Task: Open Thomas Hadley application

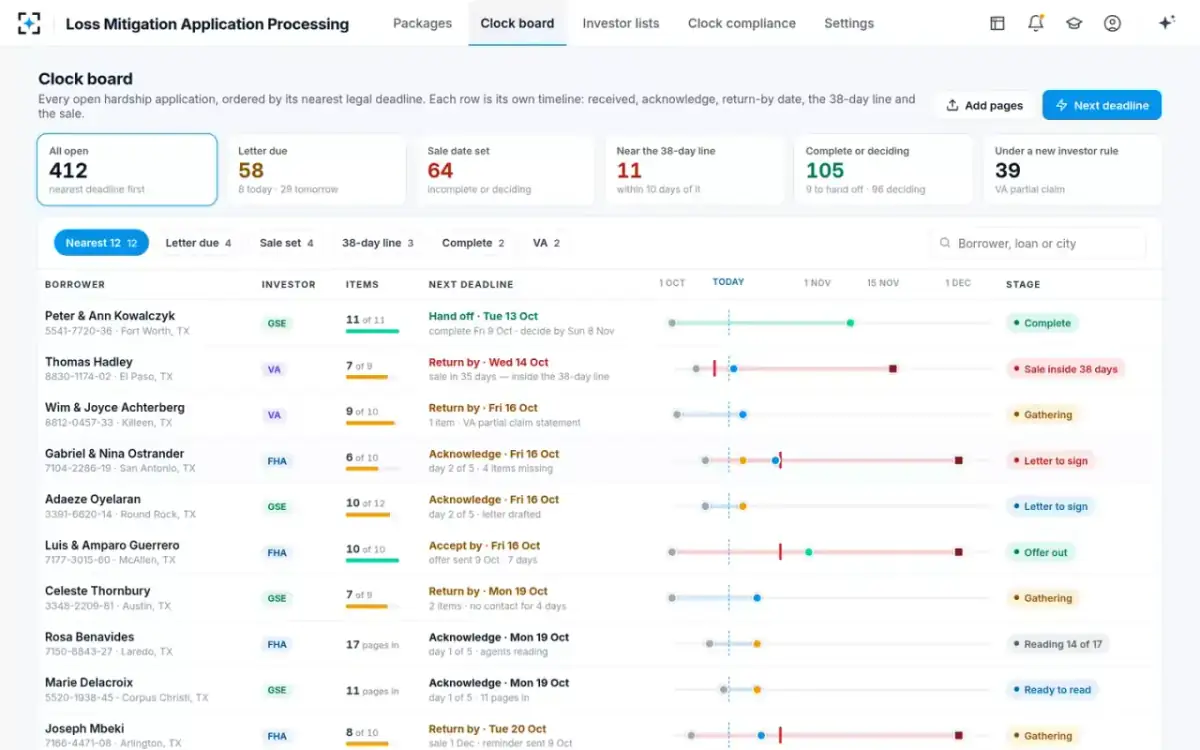Action: (600, 369)
